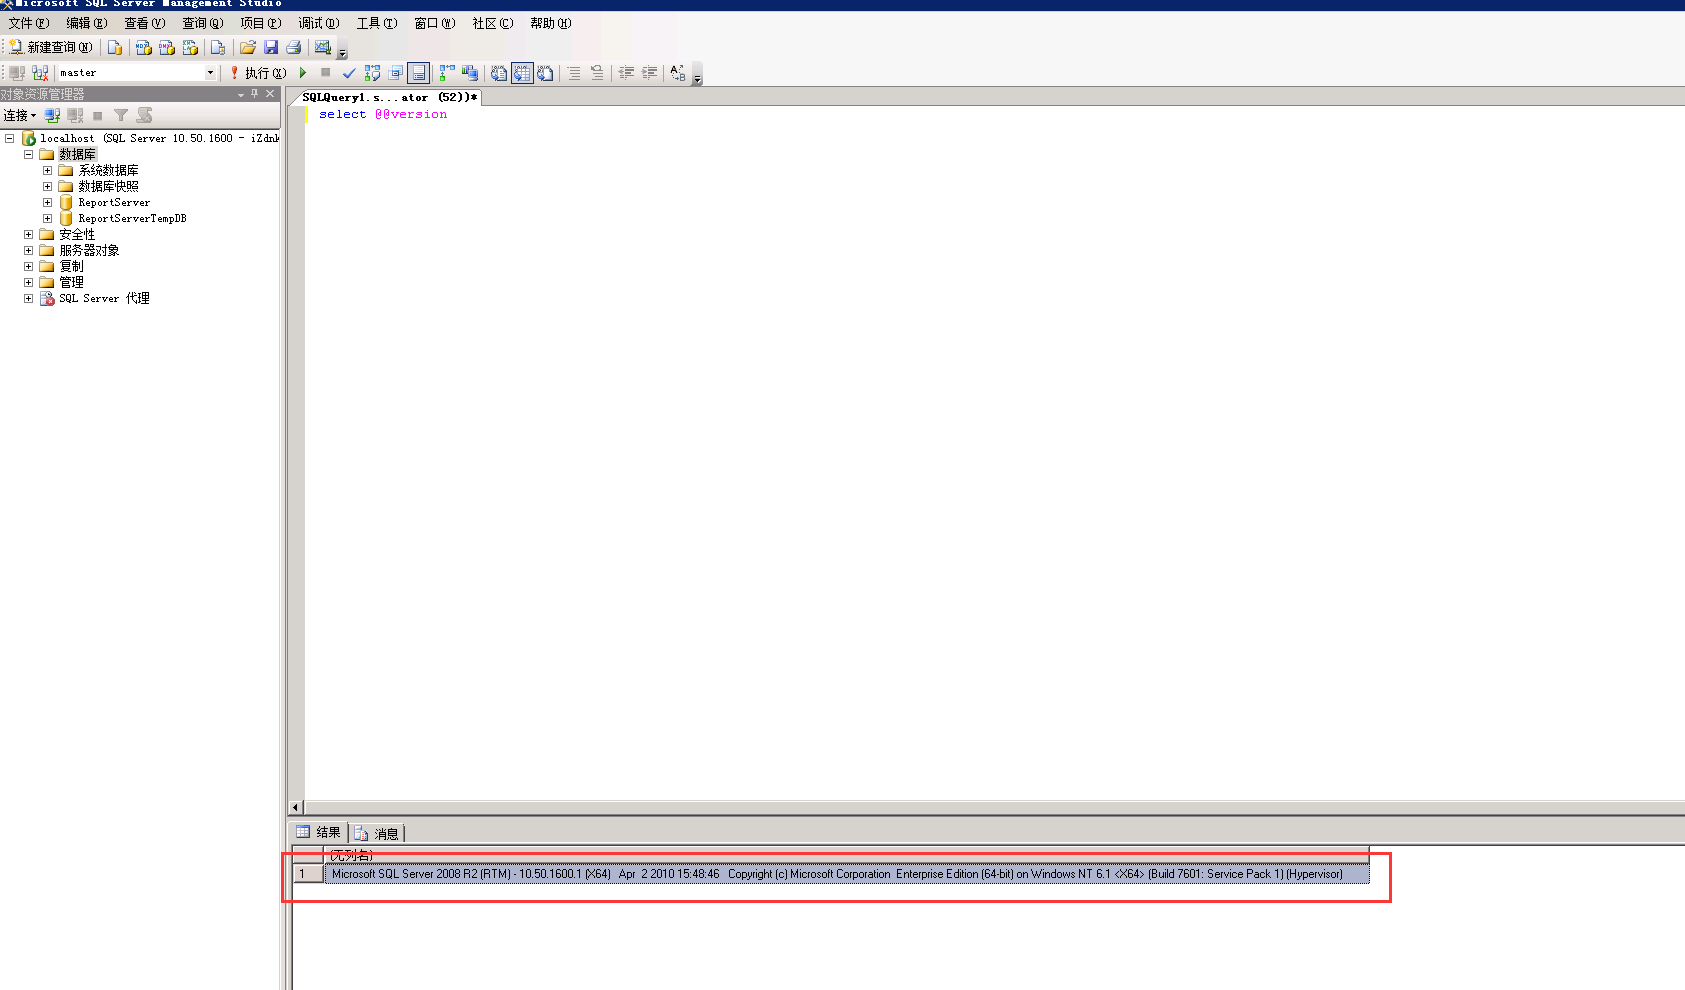Open the 文件 menu
Screen dimensions: 1685x990
pyautogui.click(x=29, y=23)
